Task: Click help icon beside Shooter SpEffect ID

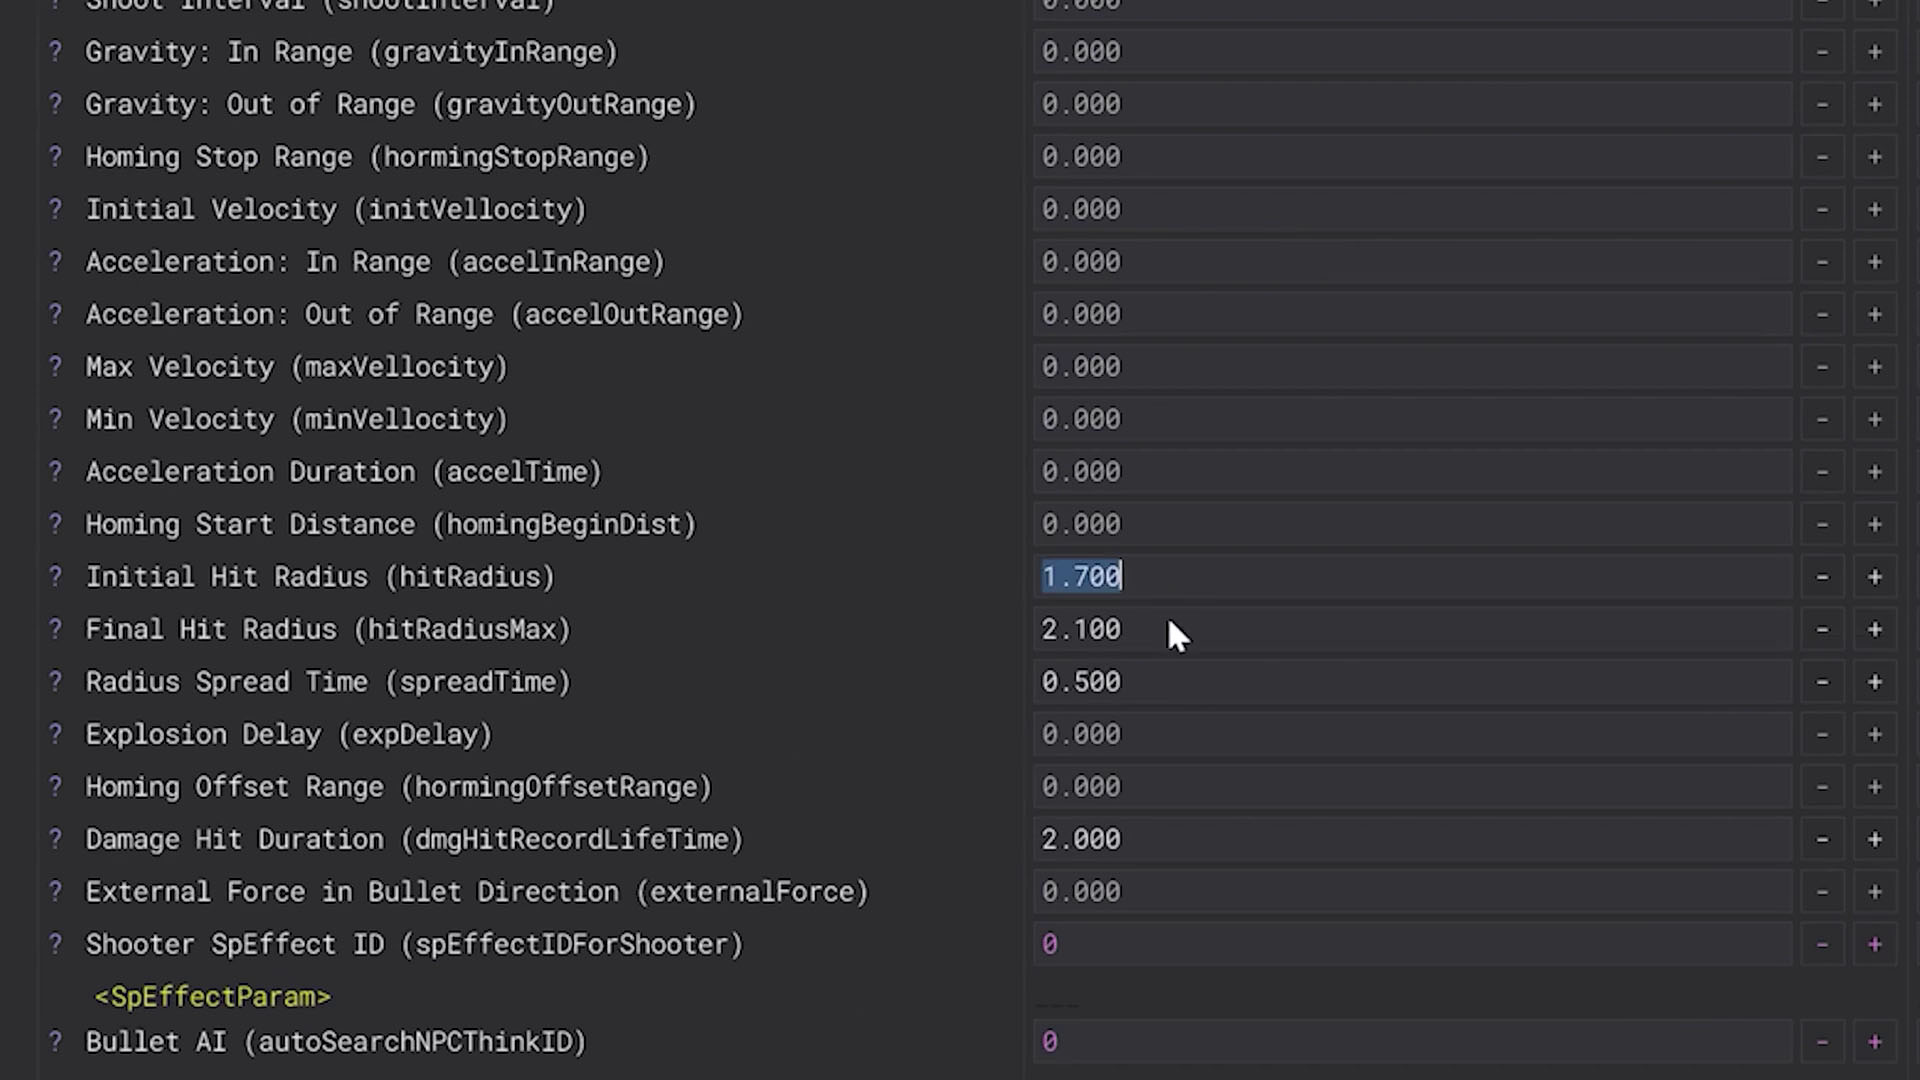Action: tap(56, 944)
